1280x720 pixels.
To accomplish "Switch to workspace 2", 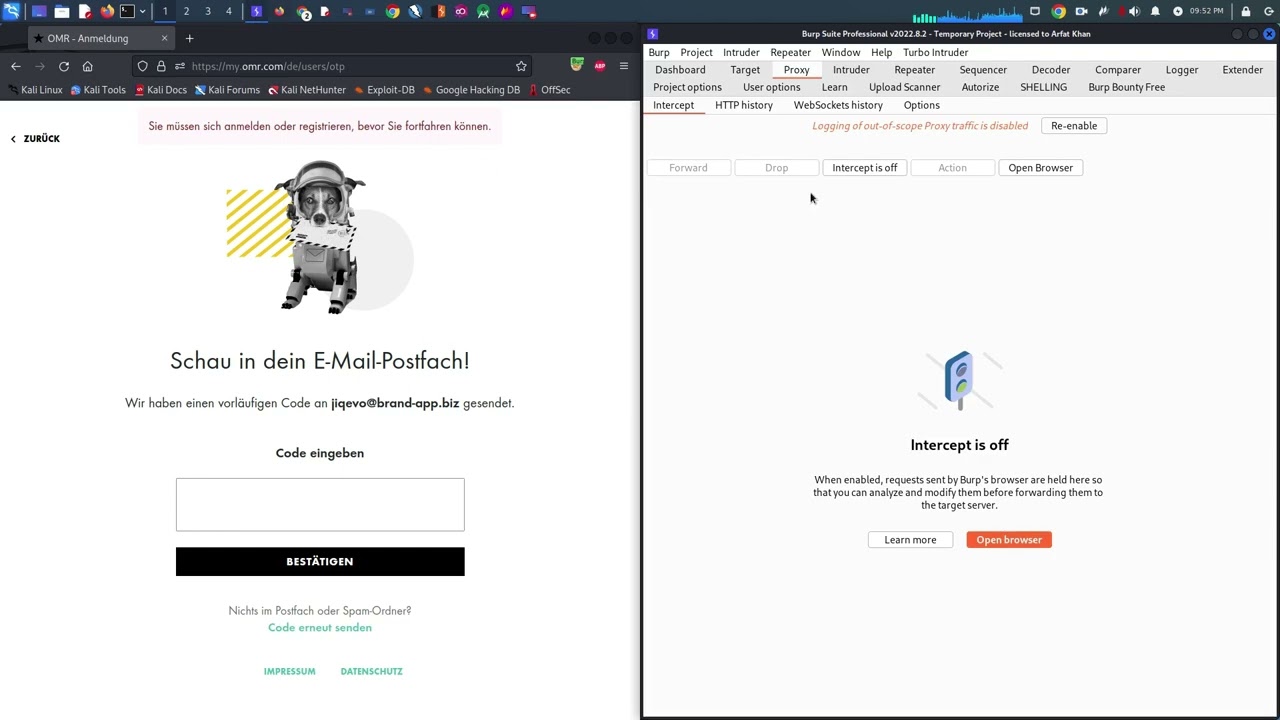I will 186,12.
